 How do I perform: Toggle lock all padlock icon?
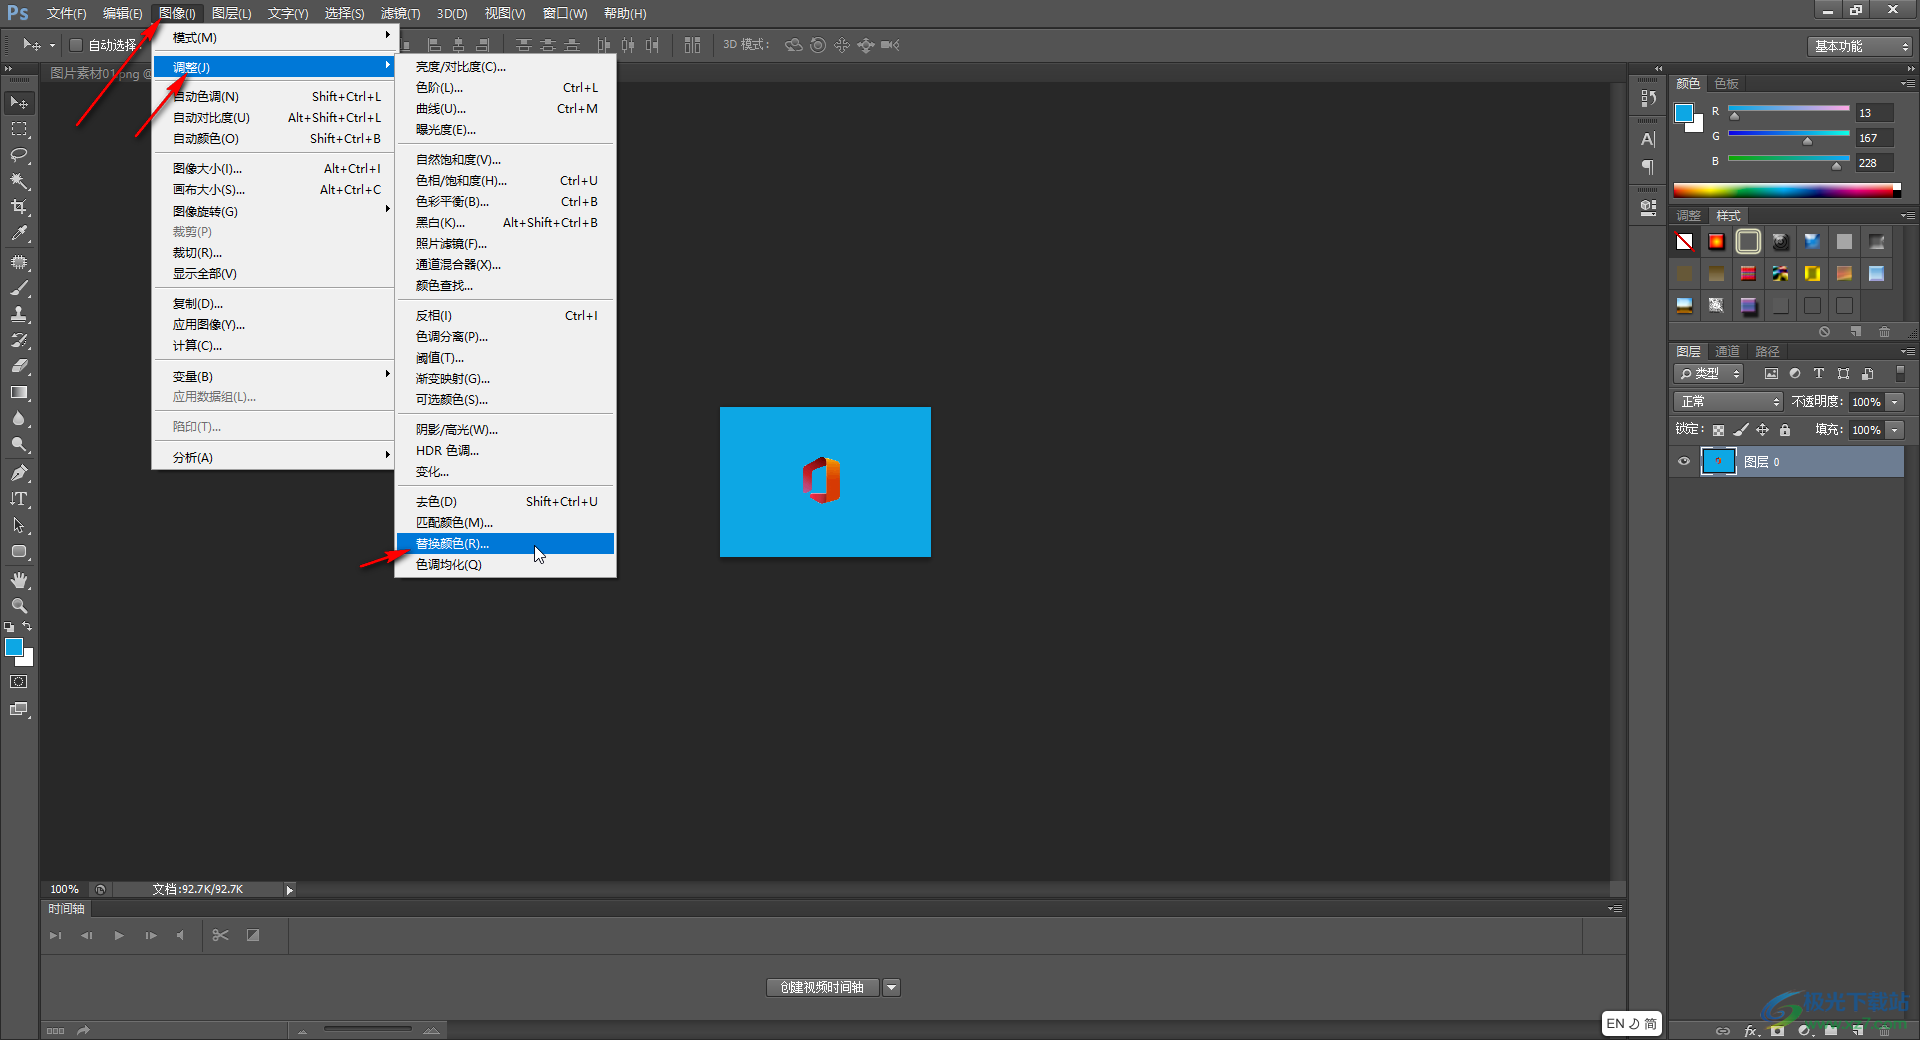(x=1785, y=430)
